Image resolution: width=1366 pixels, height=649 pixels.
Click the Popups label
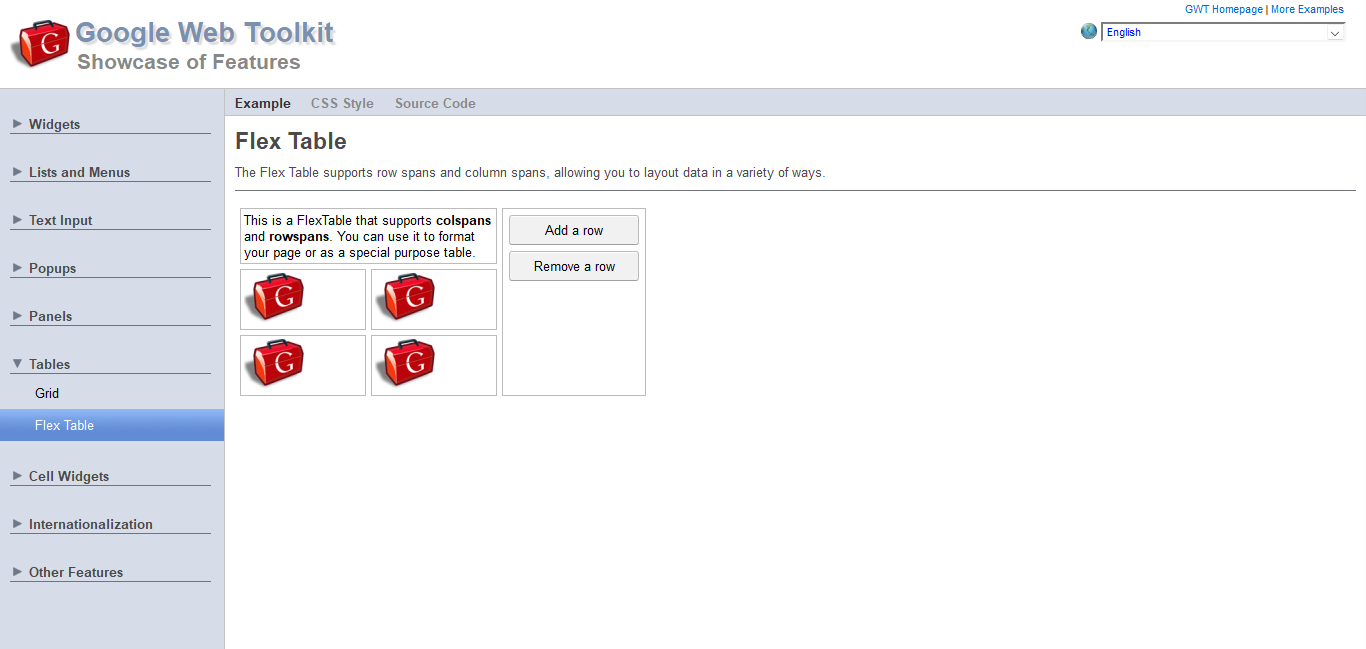click(x=52, y=268)
